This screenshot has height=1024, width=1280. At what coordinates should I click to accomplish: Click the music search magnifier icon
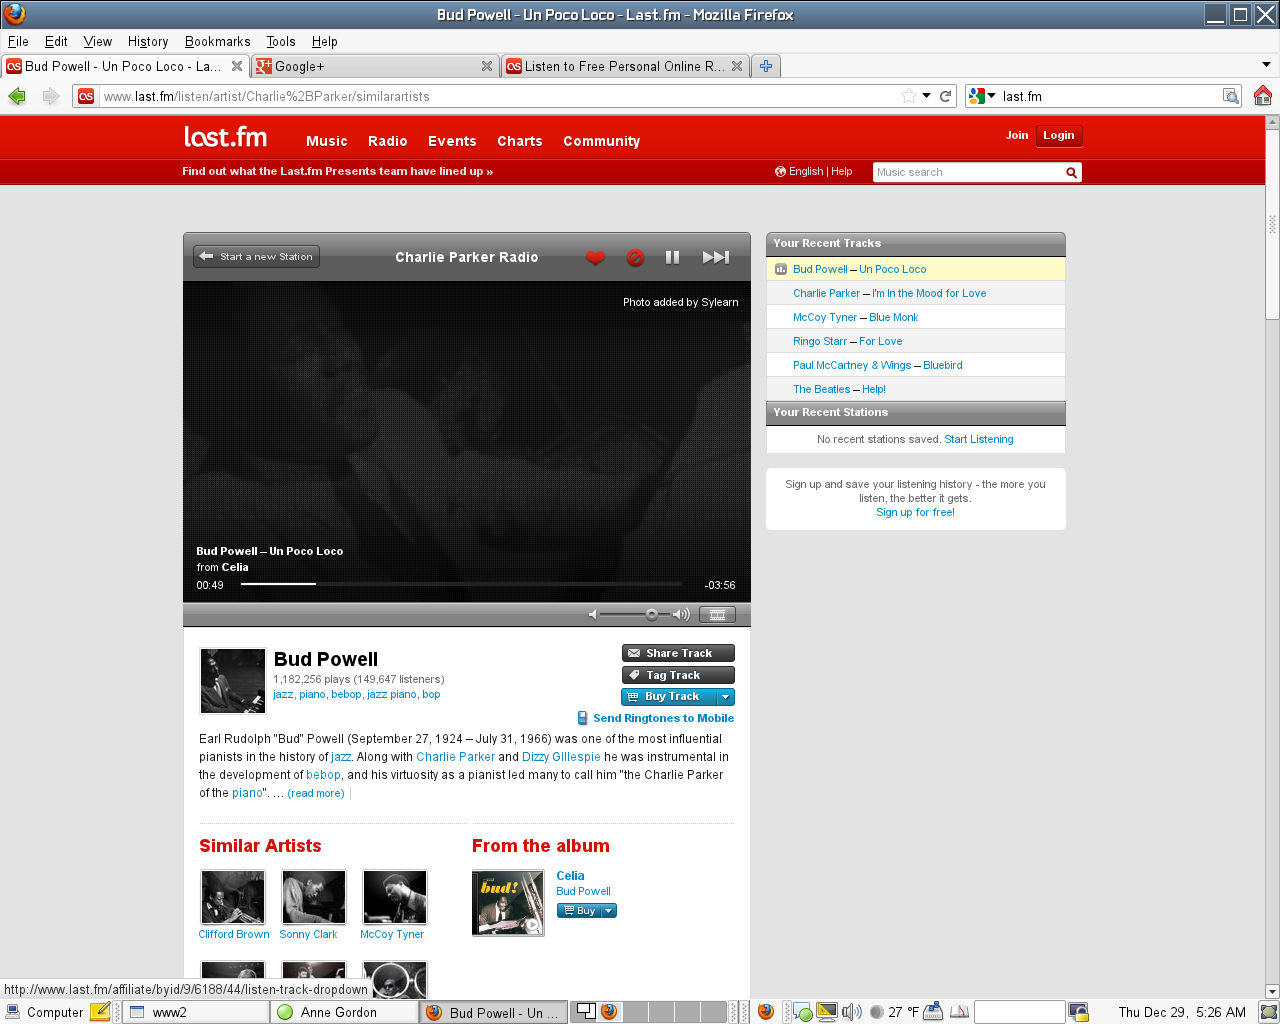pos(1072,172)
